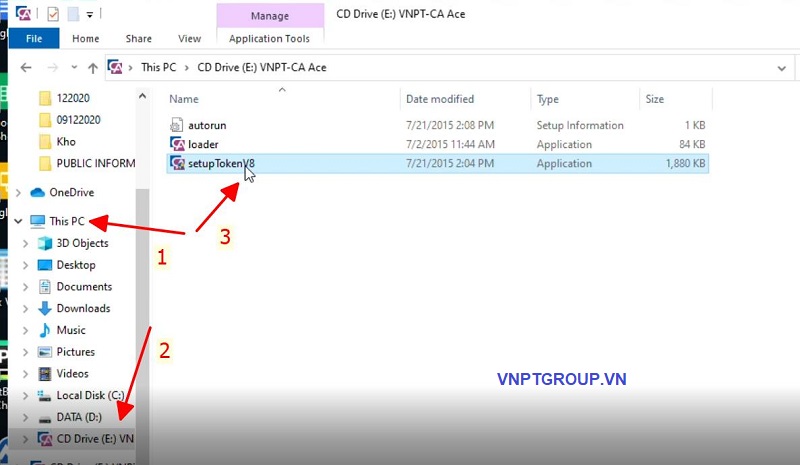
Task: Expand the OneDrive tree node
Action: pyautogui.click(x=18, y=192)
